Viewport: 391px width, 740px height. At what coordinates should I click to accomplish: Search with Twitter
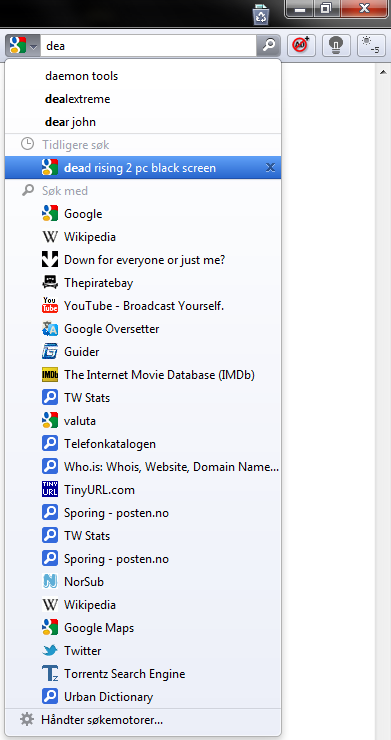(x=143, y=651)
